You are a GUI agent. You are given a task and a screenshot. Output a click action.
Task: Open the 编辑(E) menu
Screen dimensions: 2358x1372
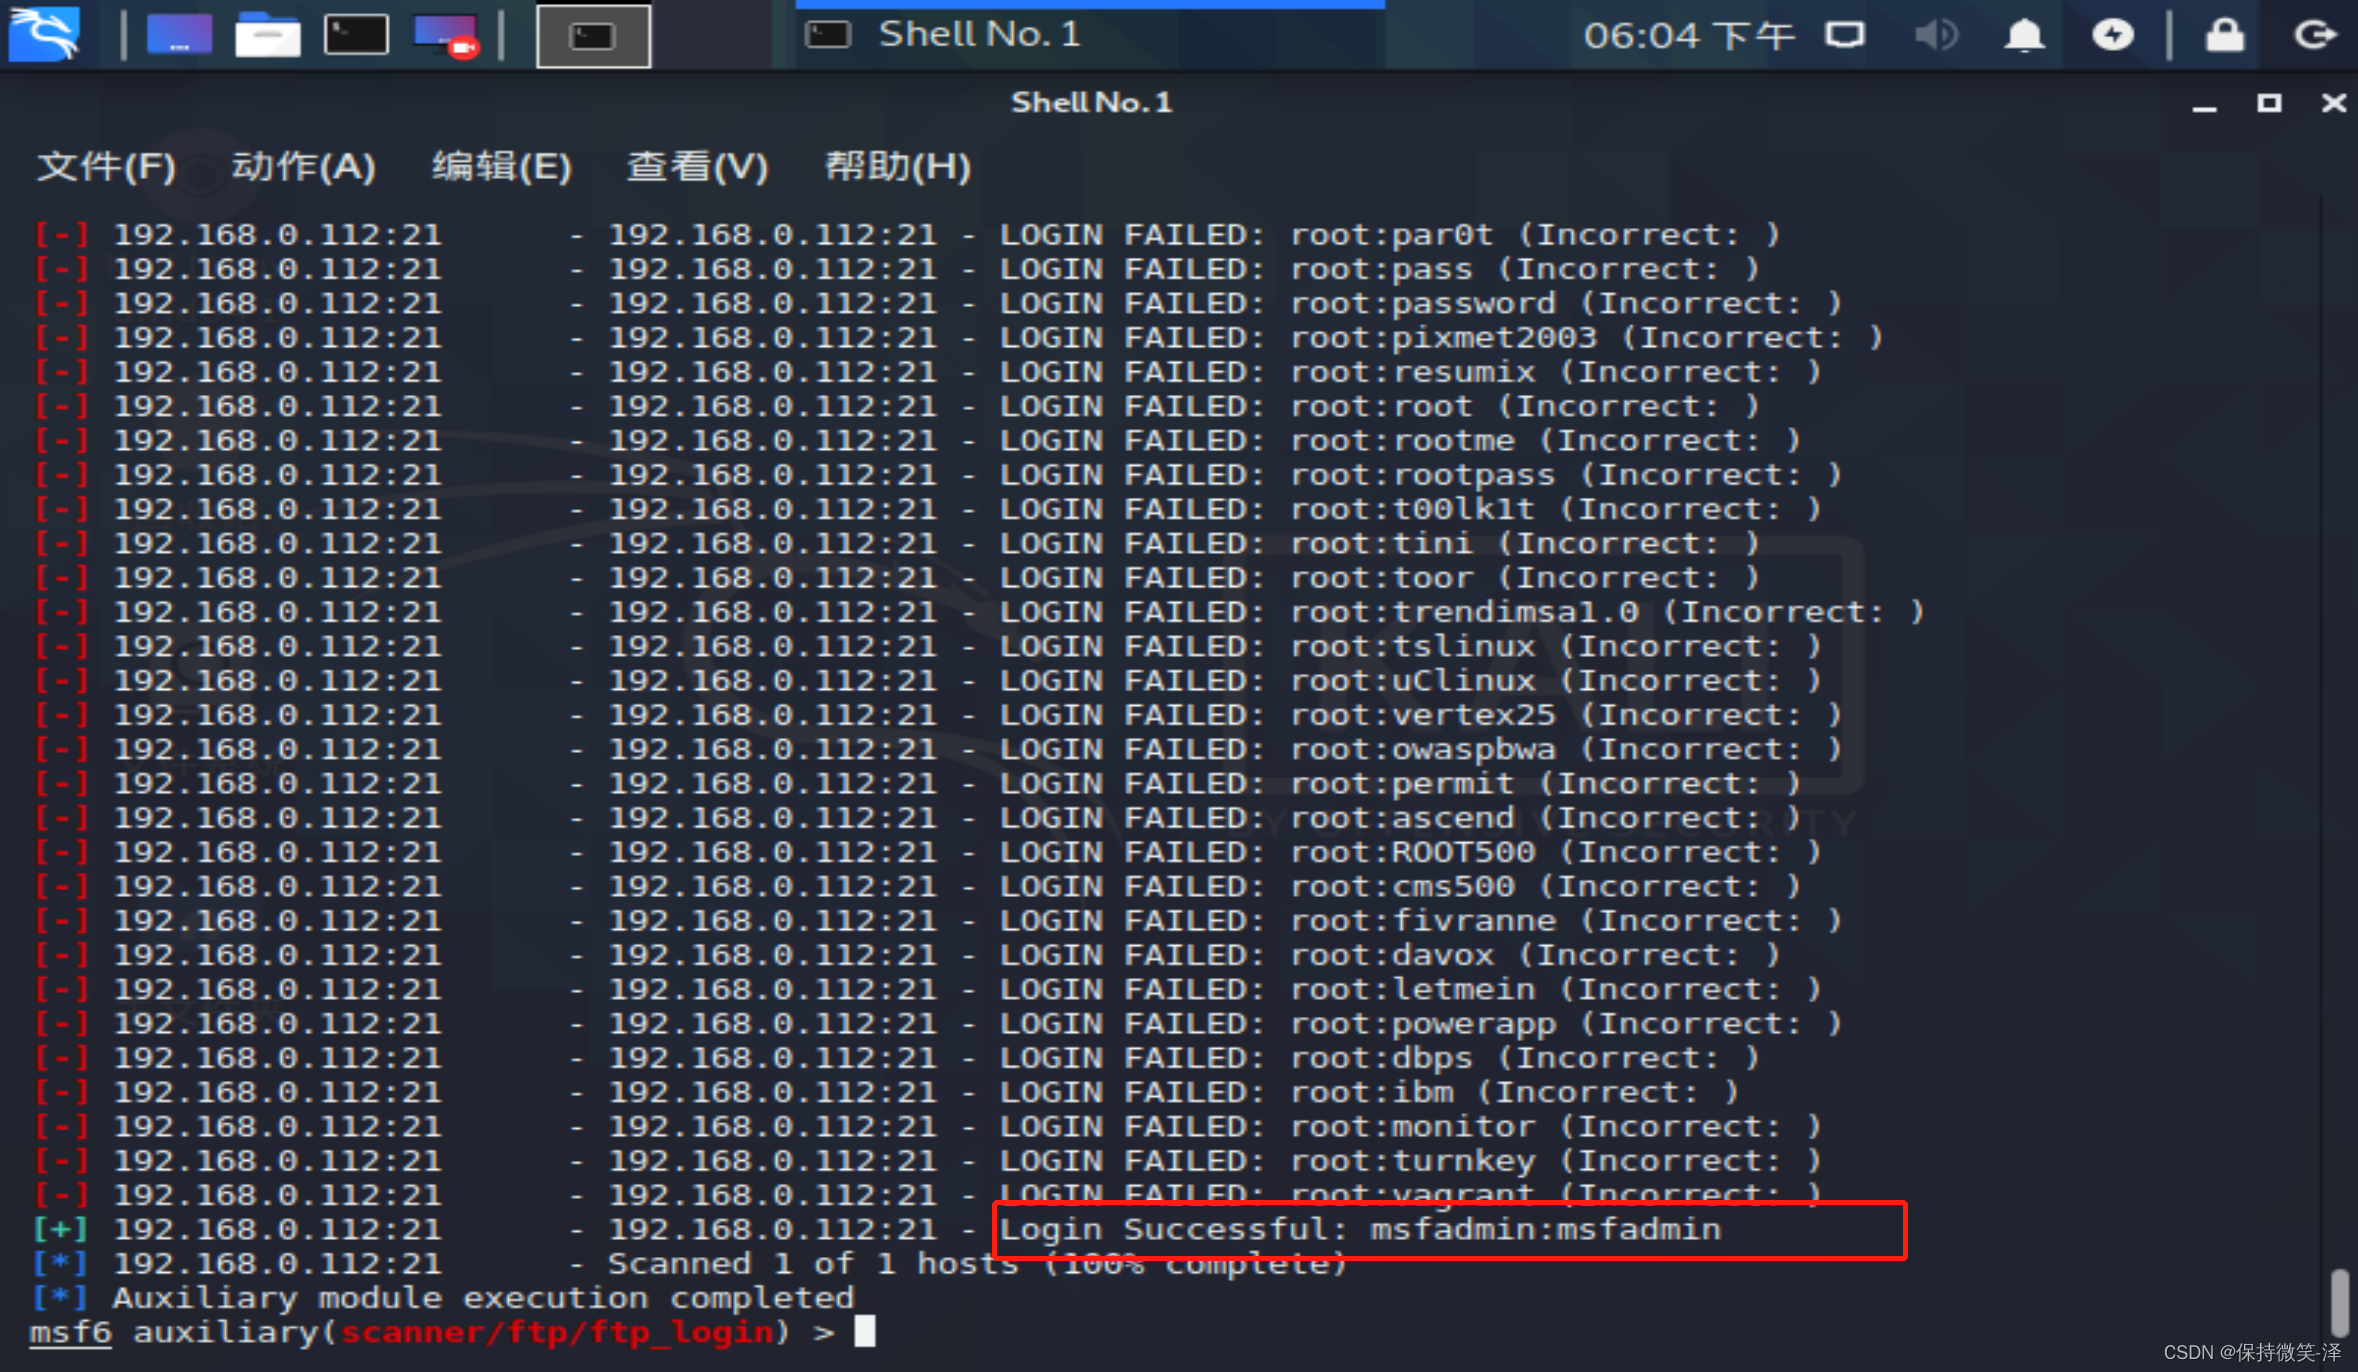pos(501,166)
